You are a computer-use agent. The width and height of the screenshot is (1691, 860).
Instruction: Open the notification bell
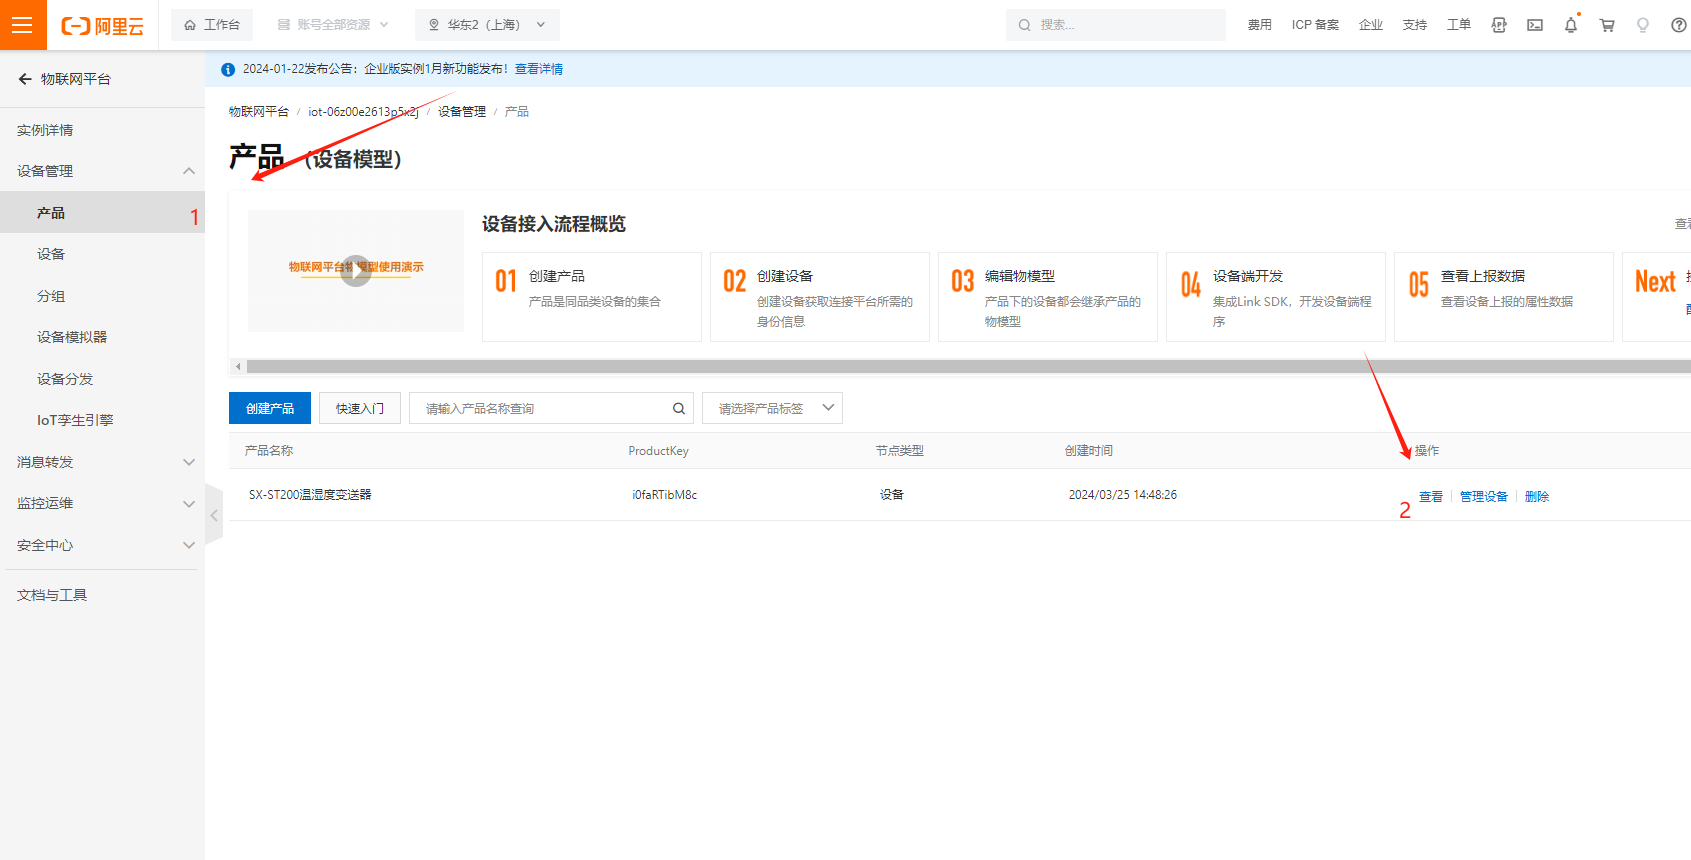click(x=1570, y=25)
